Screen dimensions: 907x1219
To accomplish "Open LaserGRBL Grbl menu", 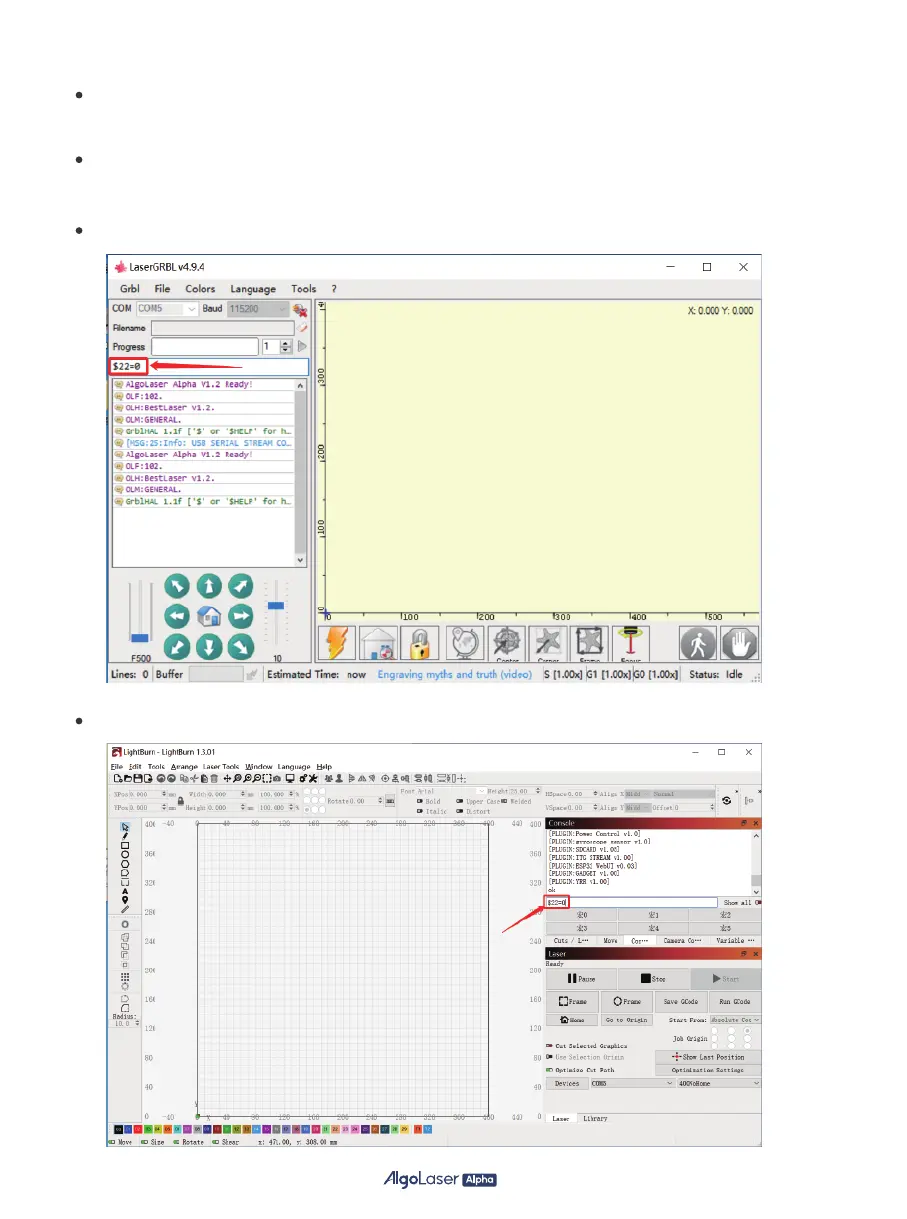I will tap(130, 289).
